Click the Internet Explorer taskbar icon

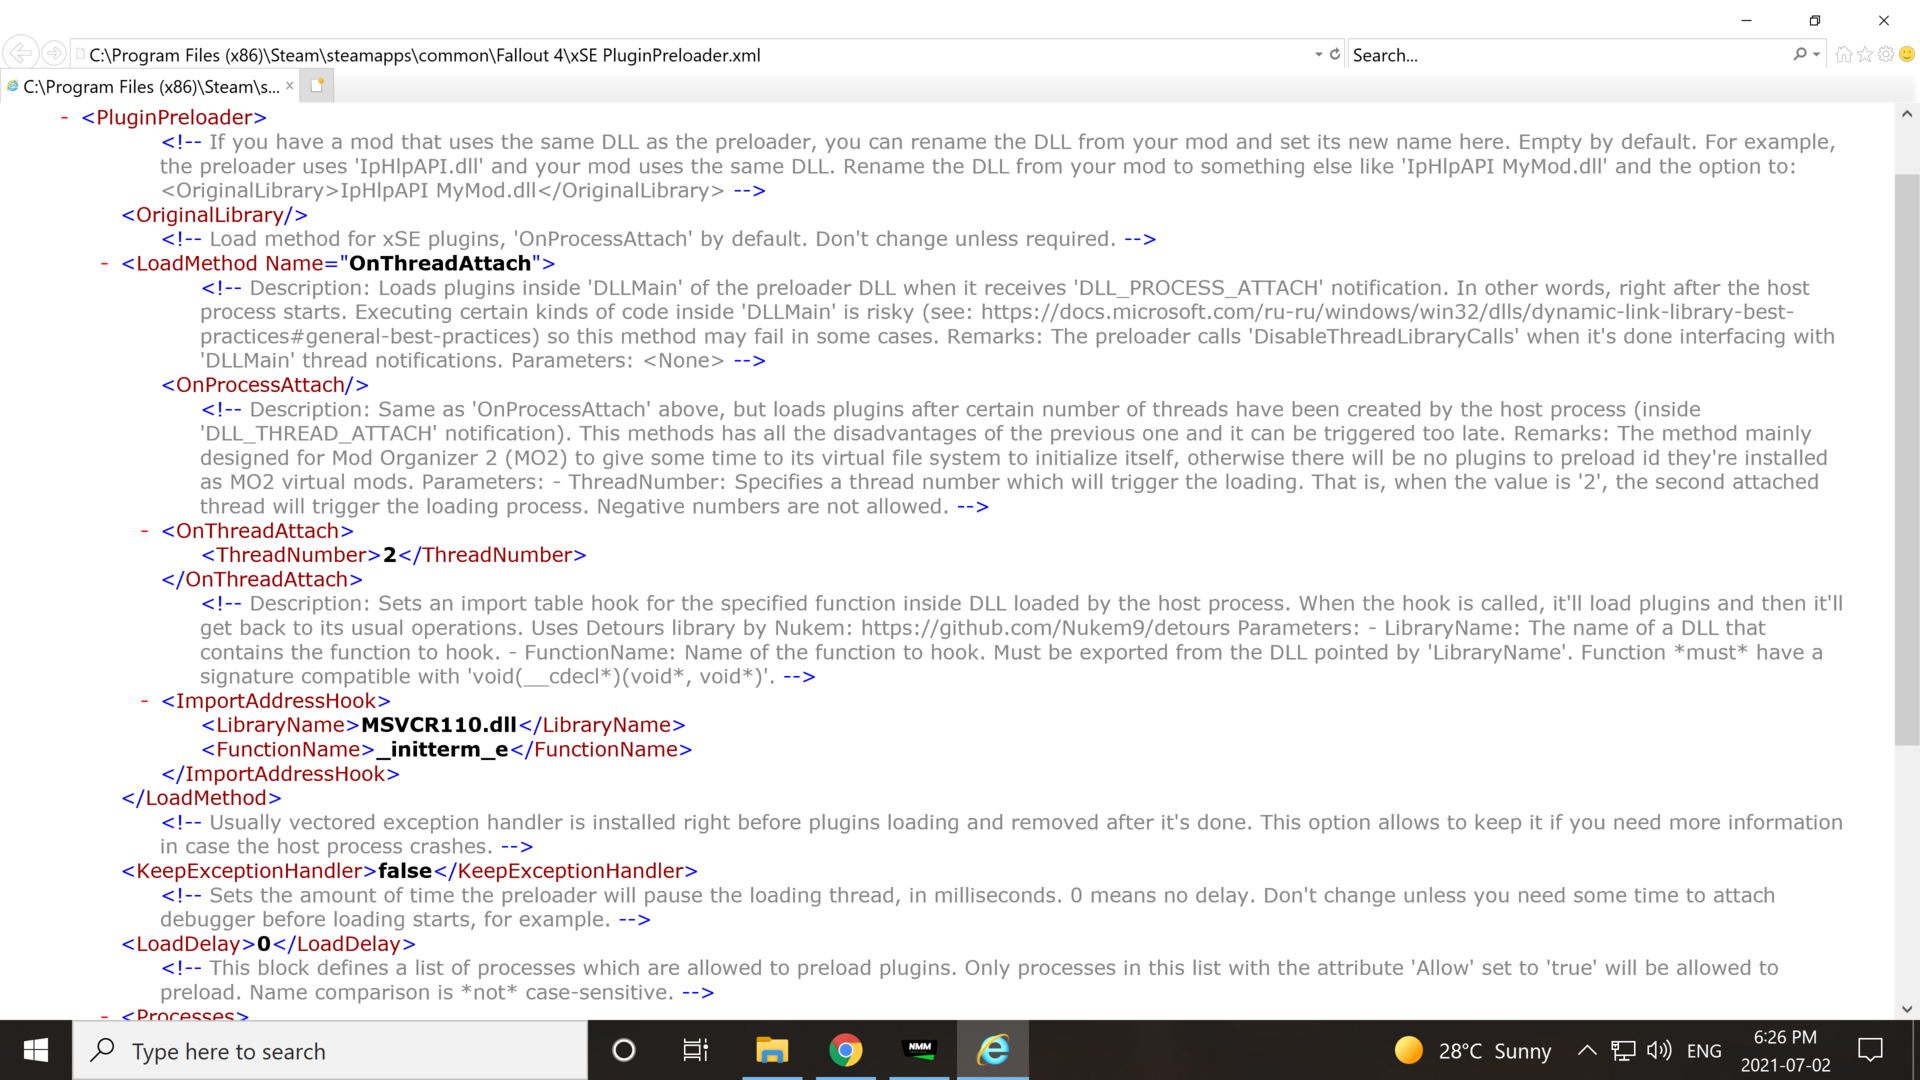(993, 1050)
